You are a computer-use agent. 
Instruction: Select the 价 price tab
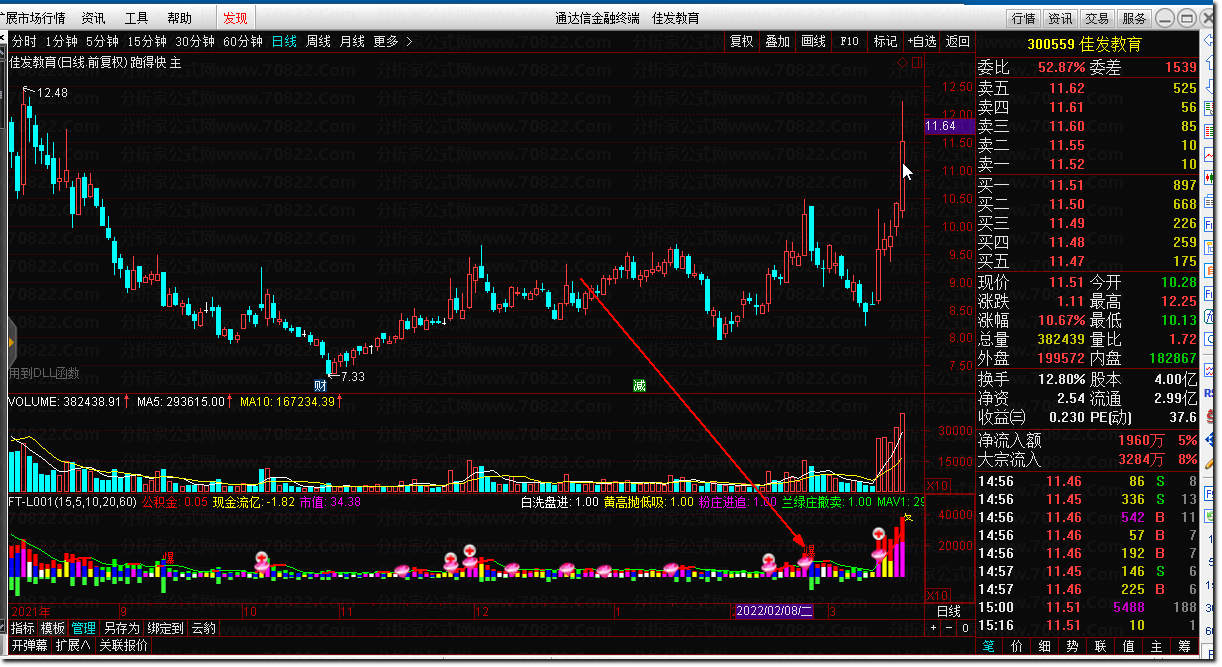coord(1017,646)
